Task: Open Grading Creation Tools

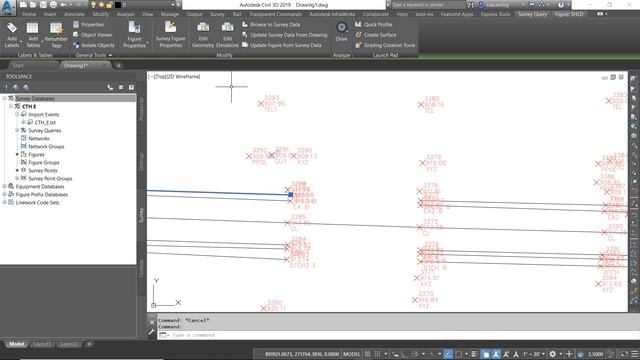Action: point(385,45)
